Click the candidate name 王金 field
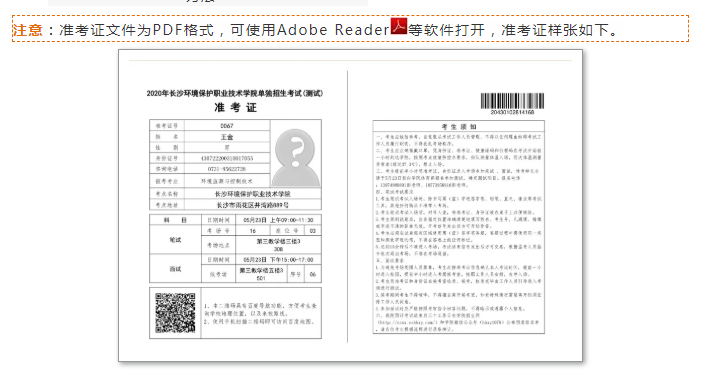The height and width of the screenshot is (370, 723). click(x=227, y=137)
